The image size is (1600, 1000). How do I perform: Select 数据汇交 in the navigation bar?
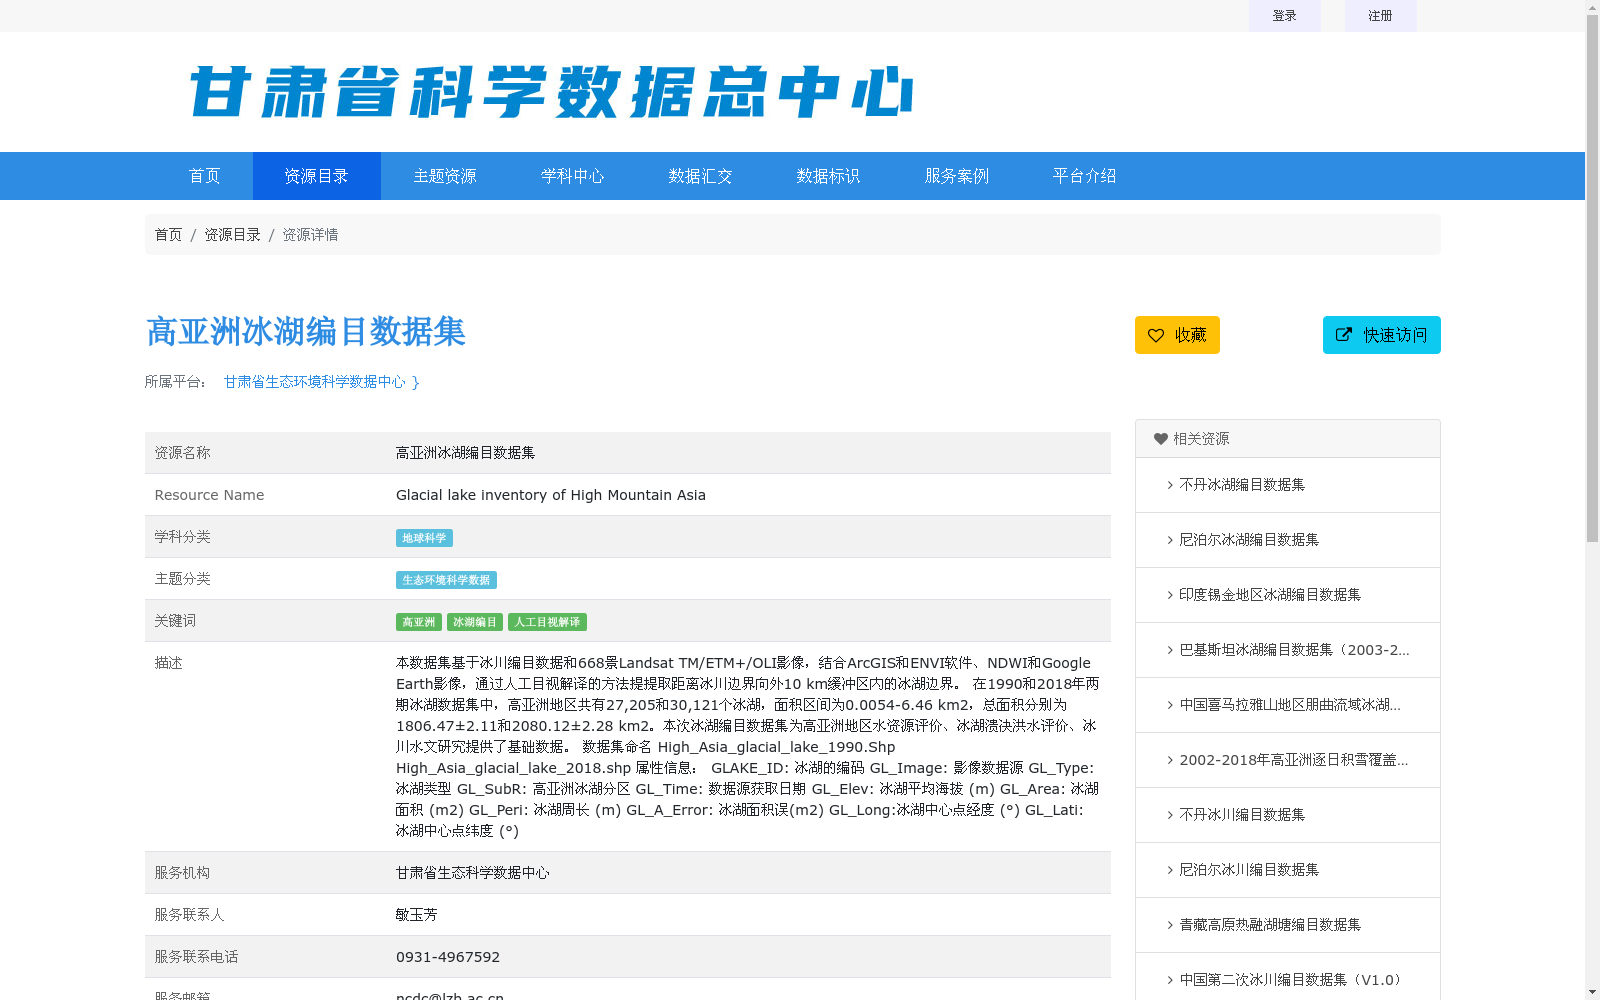point(701,176)
